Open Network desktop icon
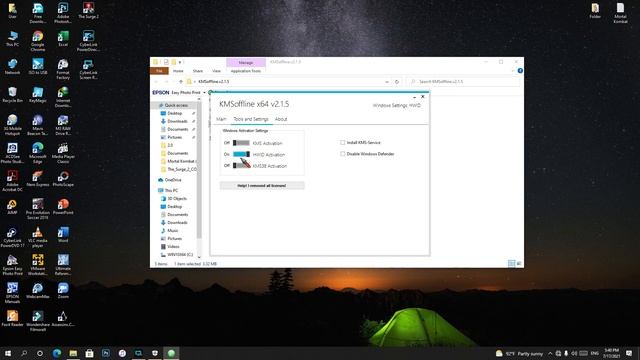The width and height of the screenshot is (640, 360). [x=12, y=67]
